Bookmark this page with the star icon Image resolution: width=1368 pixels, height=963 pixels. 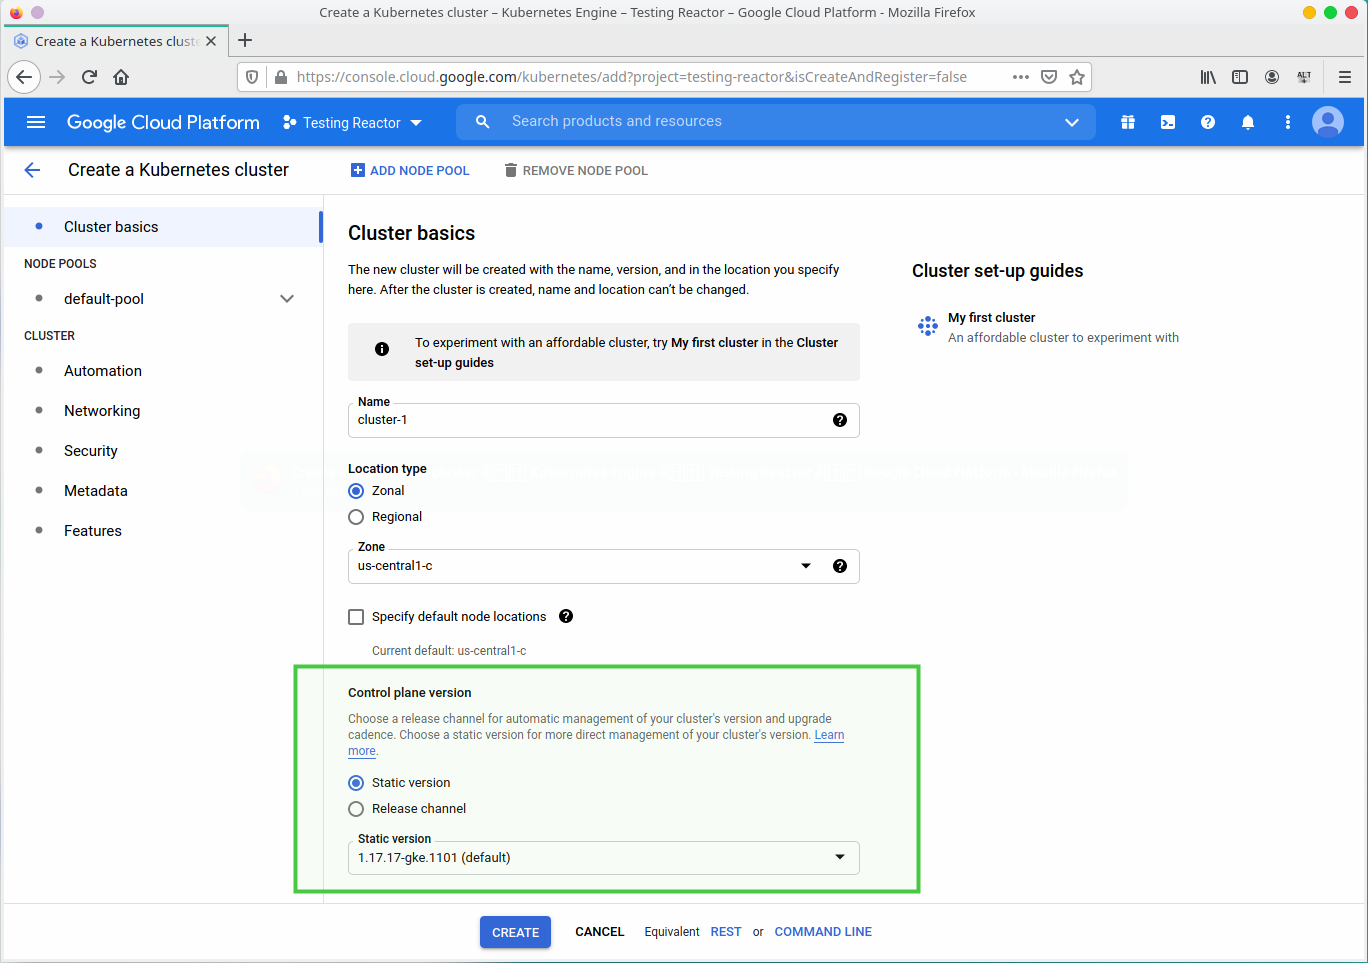coord(1077,77)
